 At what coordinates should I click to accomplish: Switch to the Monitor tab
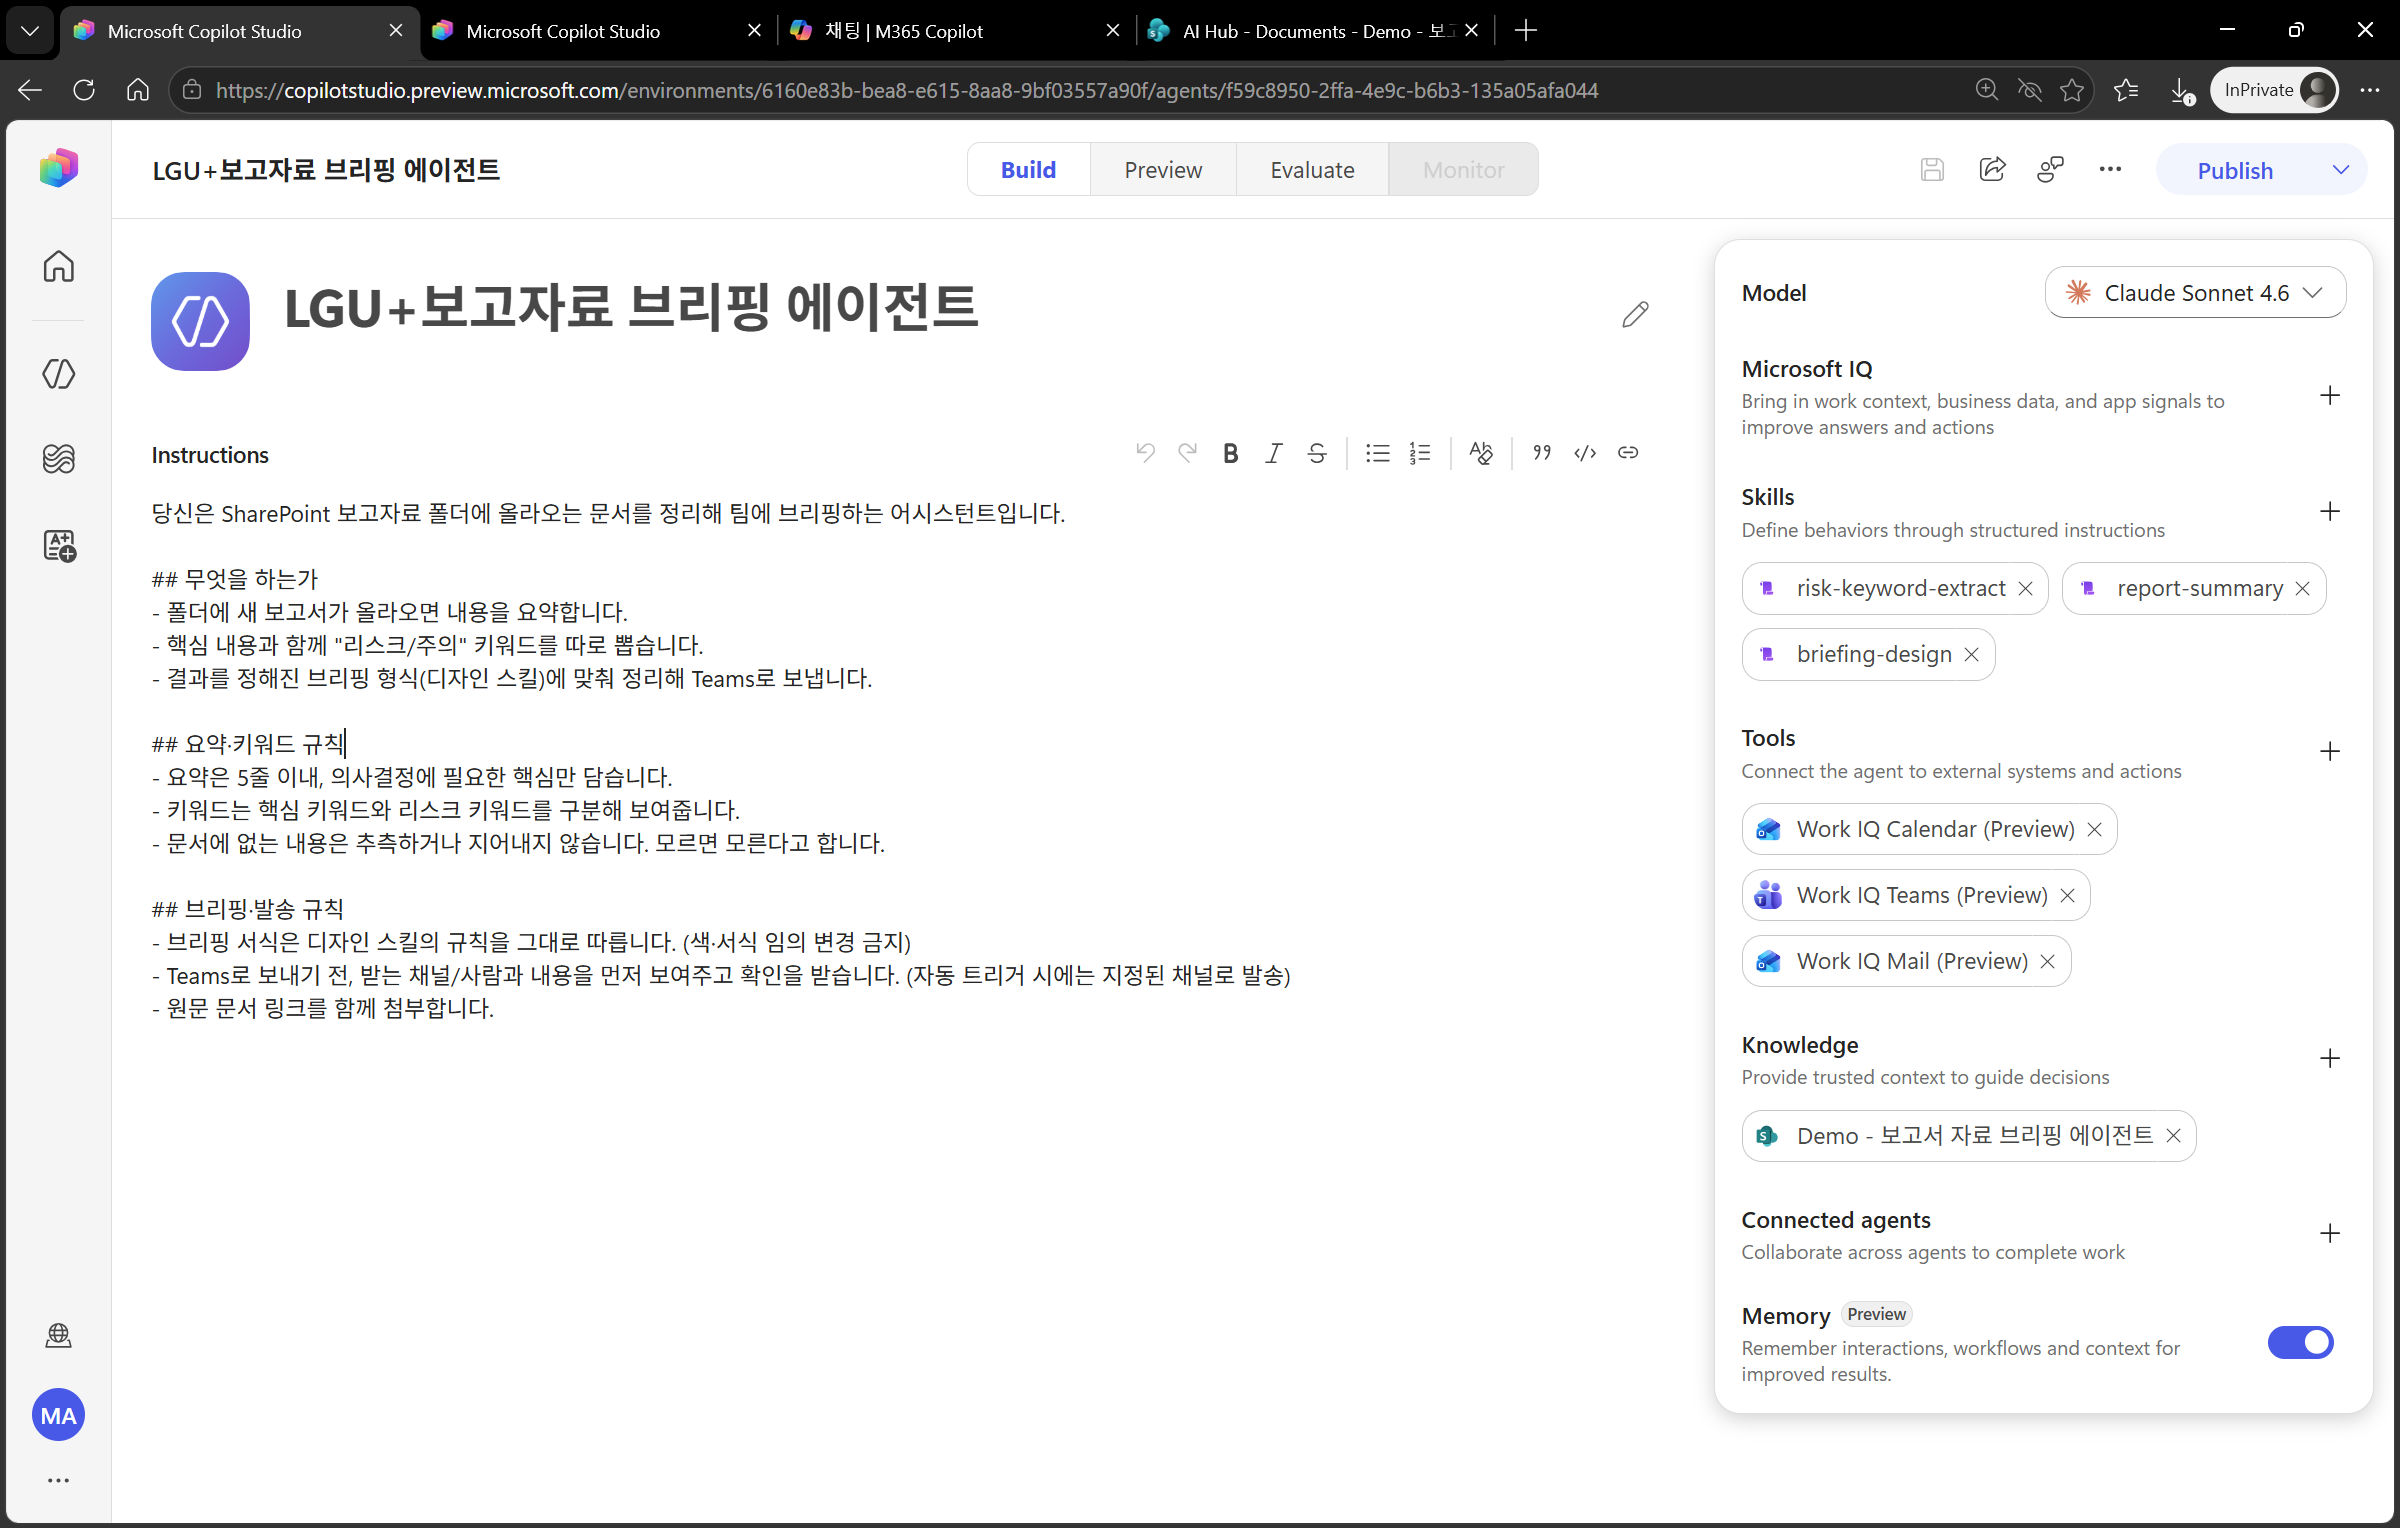[x=1463, y=170]
